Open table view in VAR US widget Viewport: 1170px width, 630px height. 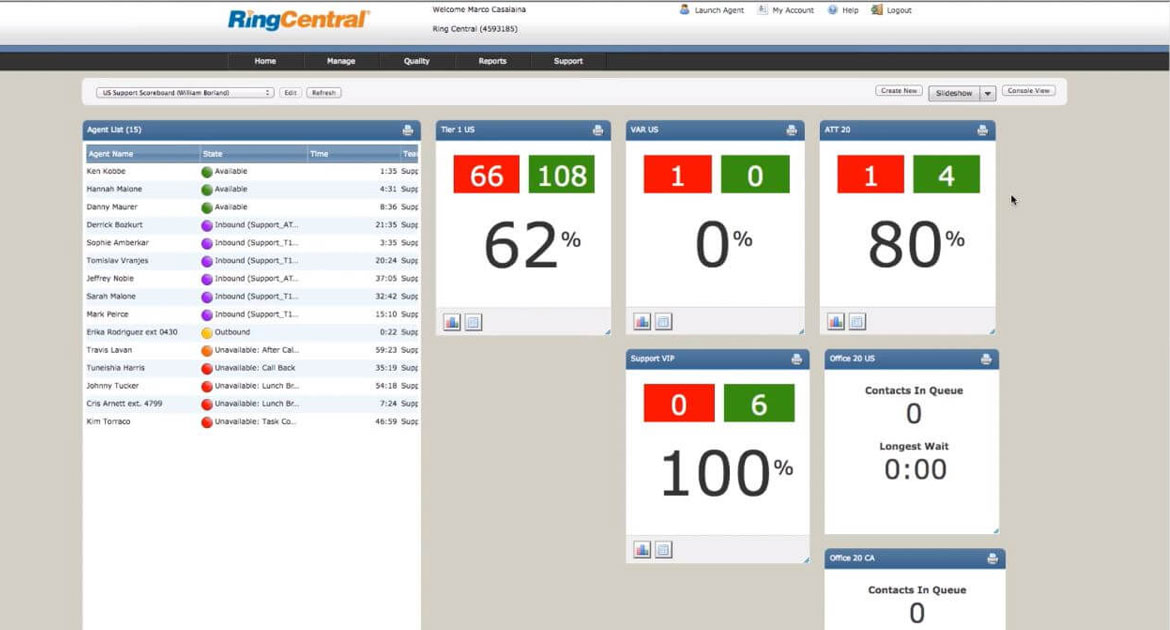(x=663, y=322)
